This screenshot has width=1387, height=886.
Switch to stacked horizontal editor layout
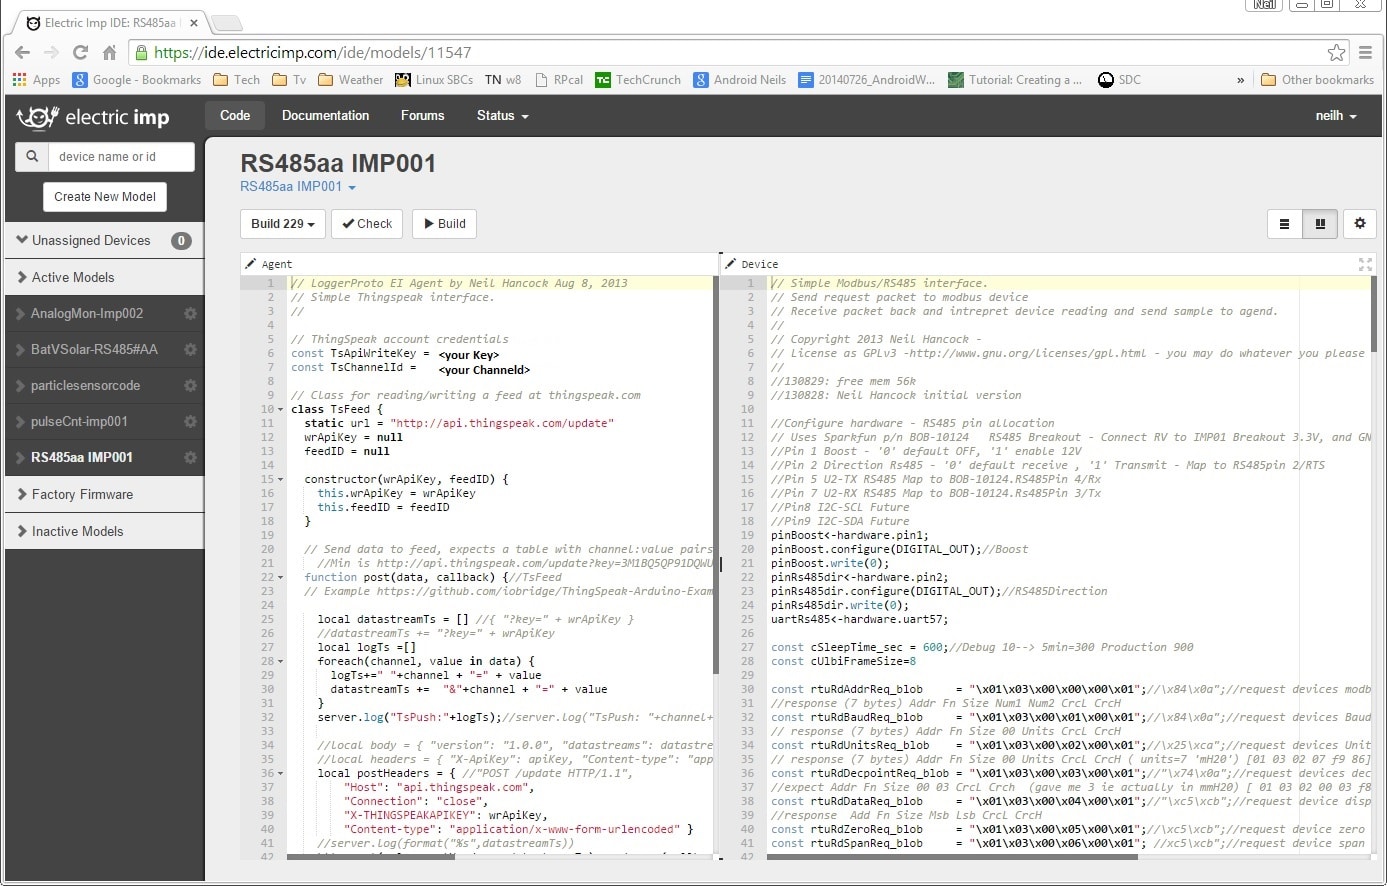(x=1284, y=224)
